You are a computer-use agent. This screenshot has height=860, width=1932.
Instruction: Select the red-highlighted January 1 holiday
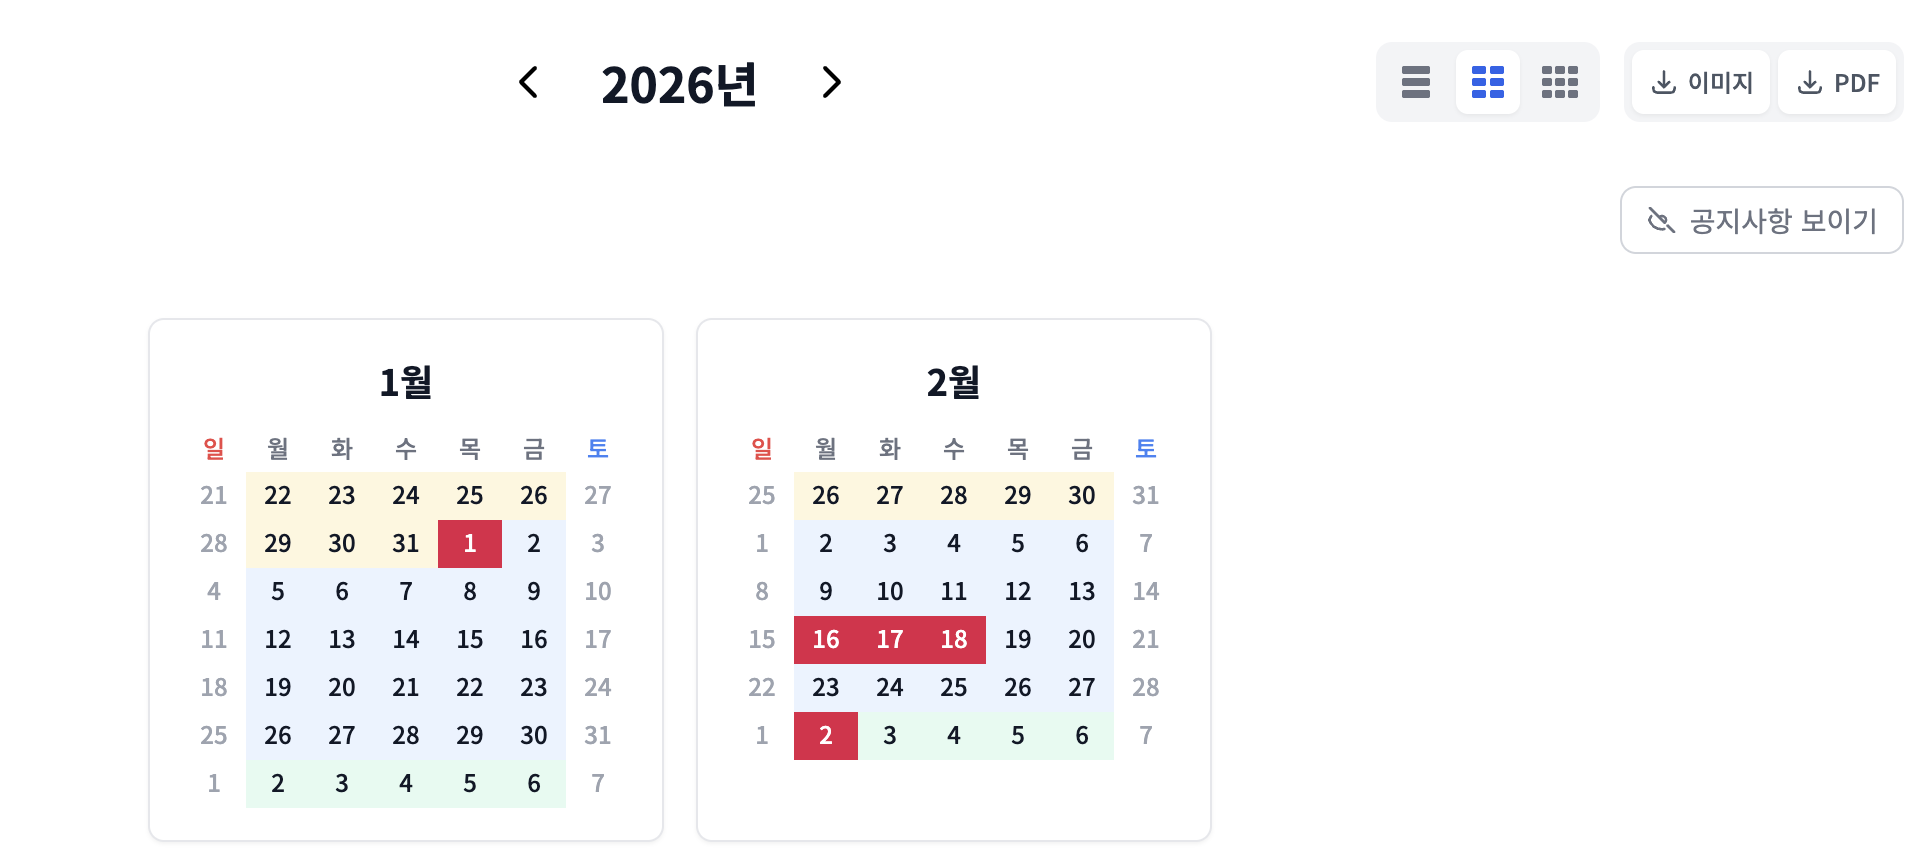(470, 543)
